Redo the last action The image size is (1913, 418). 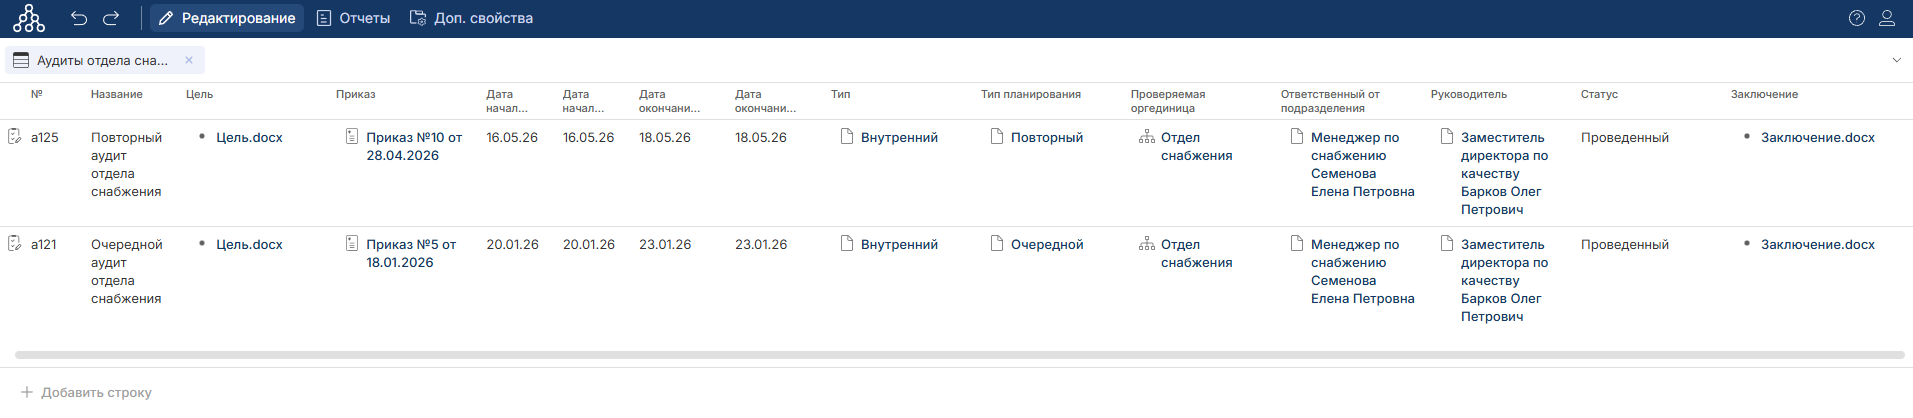point(111,18)
